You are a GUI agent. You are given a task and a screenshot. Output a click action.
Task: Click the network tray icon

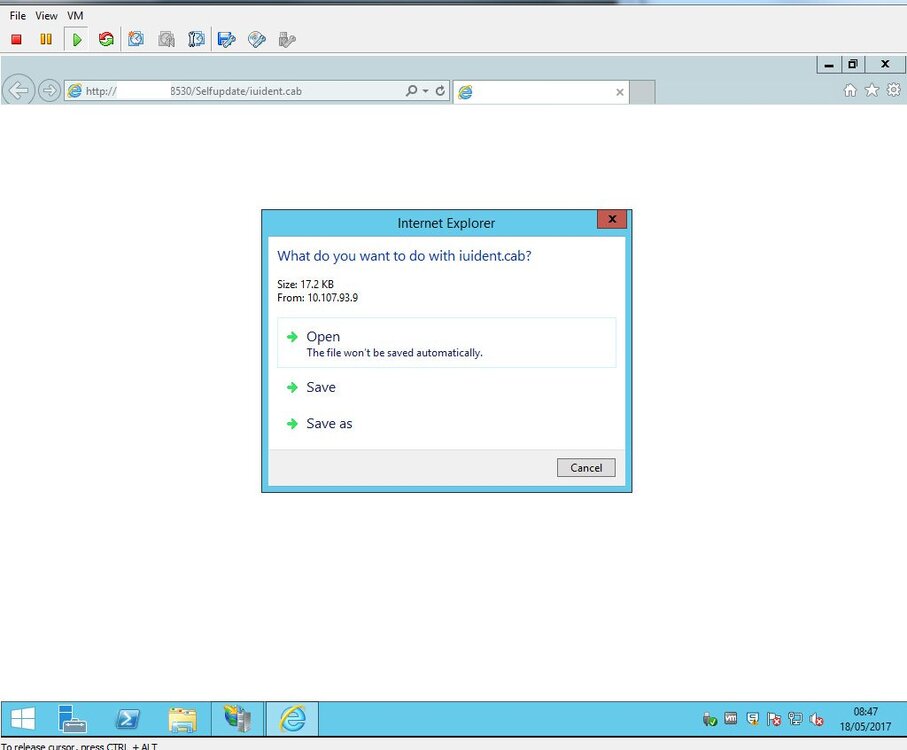click(795, 719)
